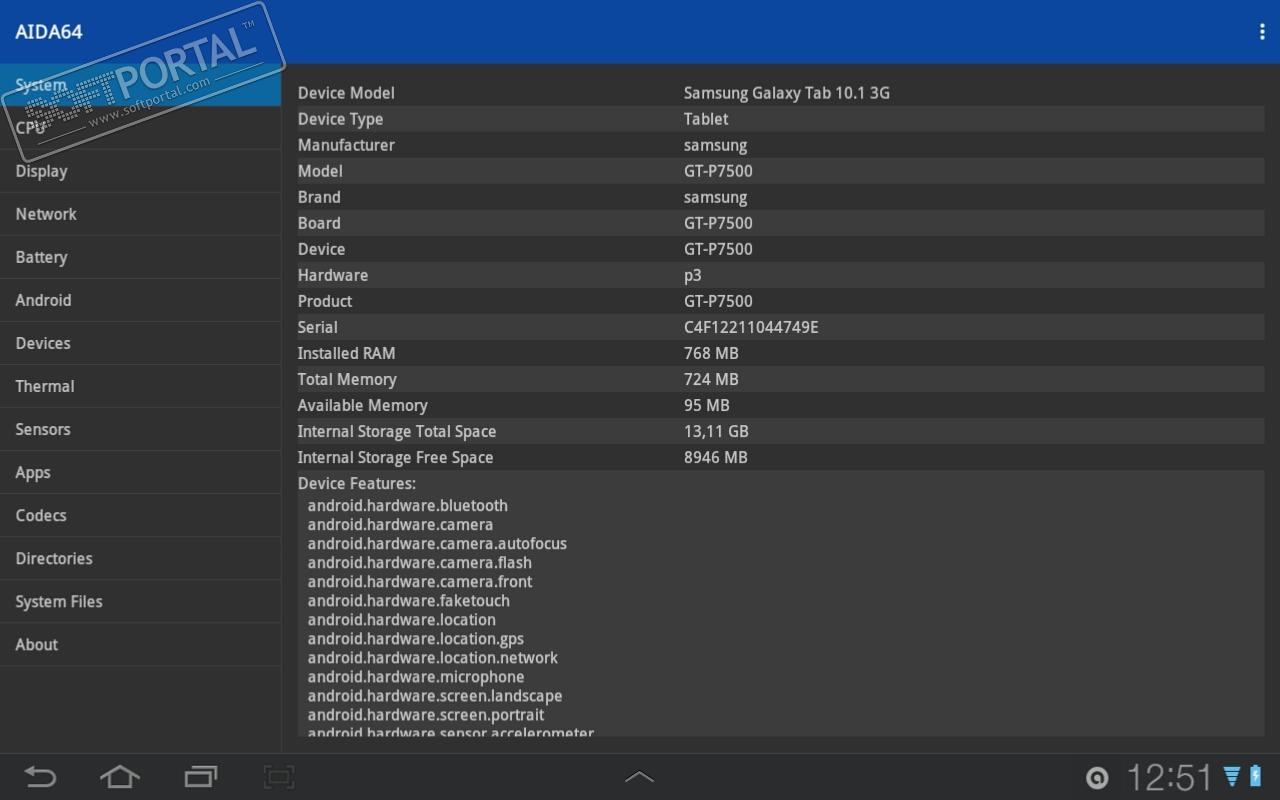This screenshot has width=1280, height=800.
Task: Tap the Manufacturer row label
Action: tap(346, 145)
